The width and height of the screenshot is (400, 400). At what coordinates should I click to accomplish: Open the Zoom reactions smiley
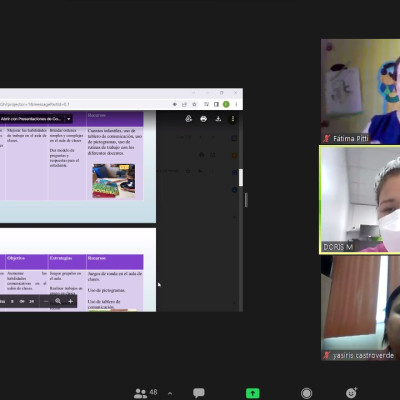(x=351, y=393)
